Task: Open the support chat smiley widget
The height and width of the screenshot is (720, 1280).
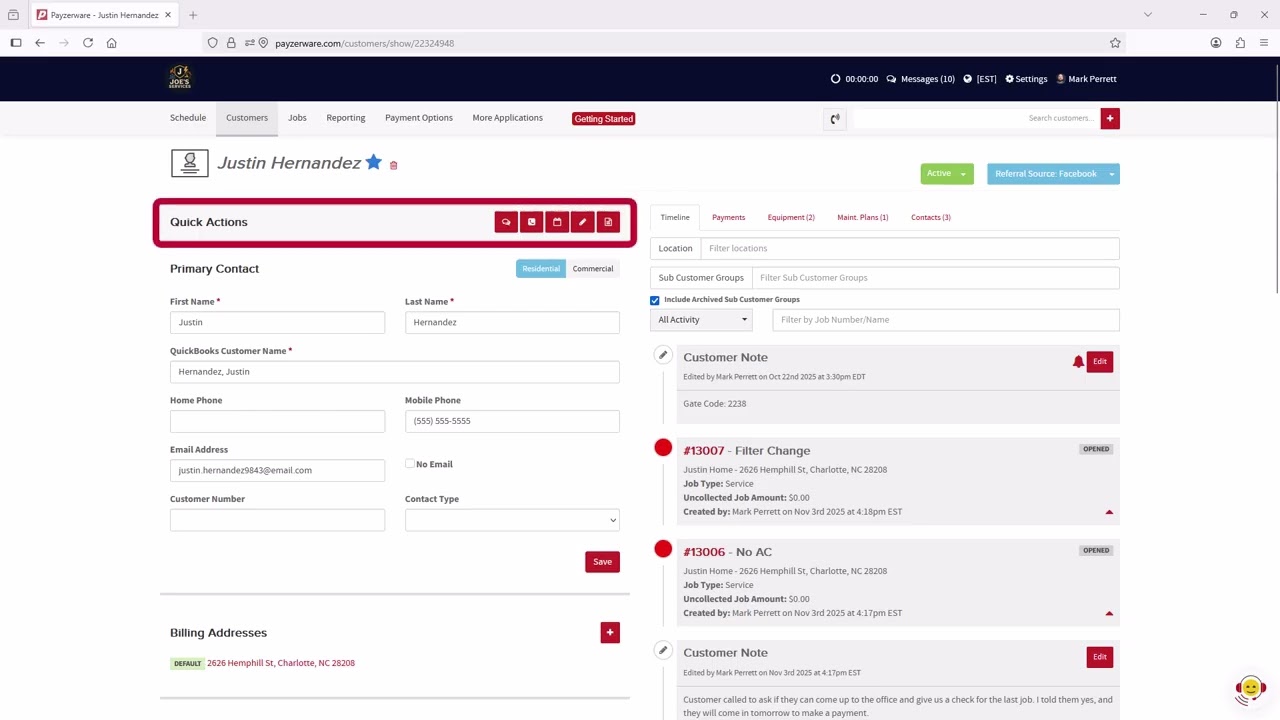Action: click(x=1250, y=688)
